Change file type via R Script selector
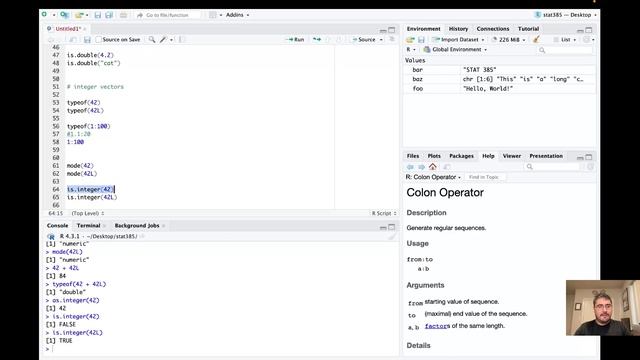The height and width of the screenshot is (360, 640). click(x=384, y=213)
